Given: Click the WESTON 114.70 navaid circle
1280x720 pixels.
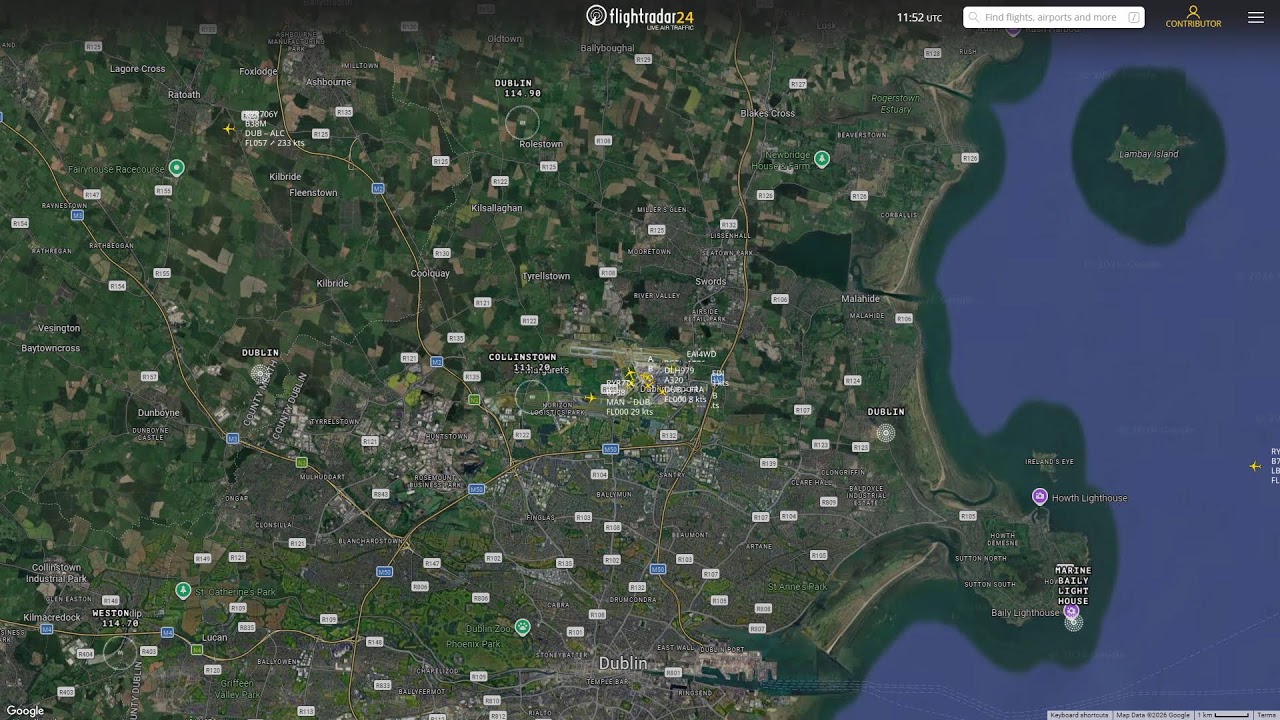Looking at the screenshot, I should [120, 652].
